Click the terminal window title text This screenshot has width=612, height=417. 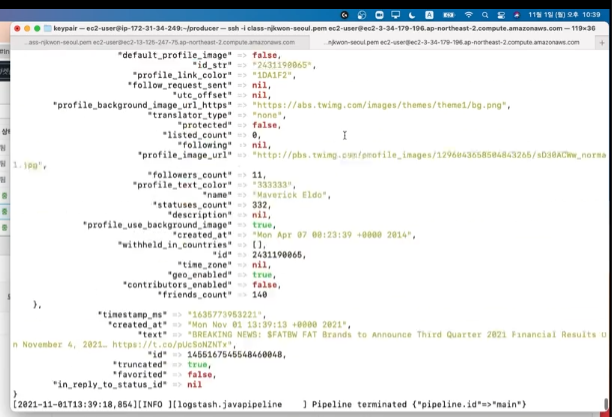(324, 28)
